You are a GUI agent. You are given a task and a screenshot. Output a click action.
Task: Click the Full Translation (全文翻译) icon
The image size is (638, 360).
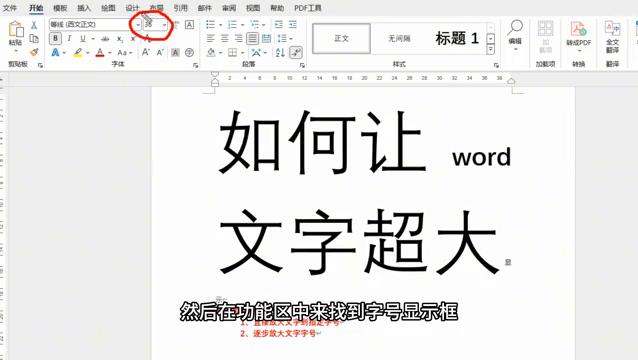point(612,28)
